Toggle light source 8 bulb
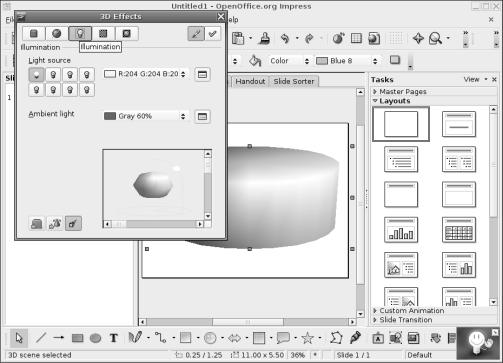 click(x=87, y=90)
